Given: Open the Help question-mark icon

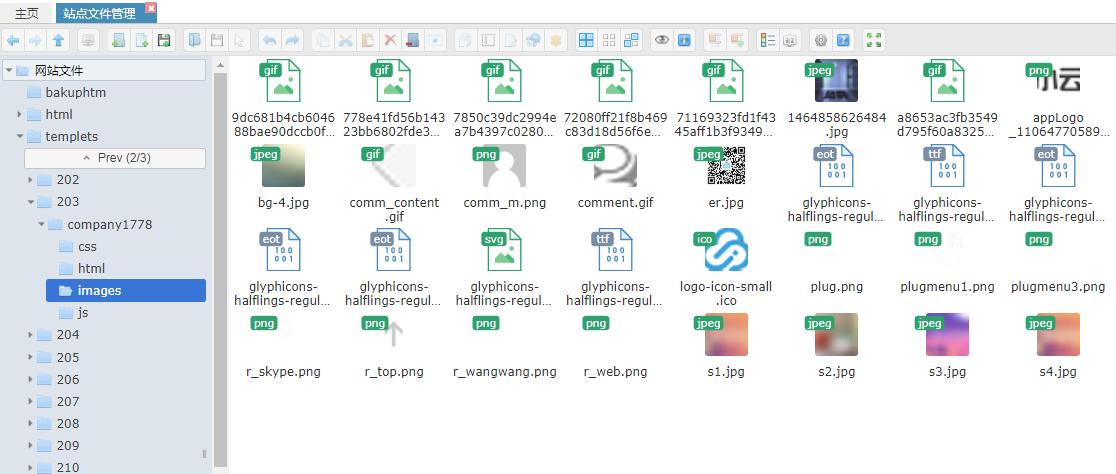Looking at the screenshot, I should click(843, 41).
